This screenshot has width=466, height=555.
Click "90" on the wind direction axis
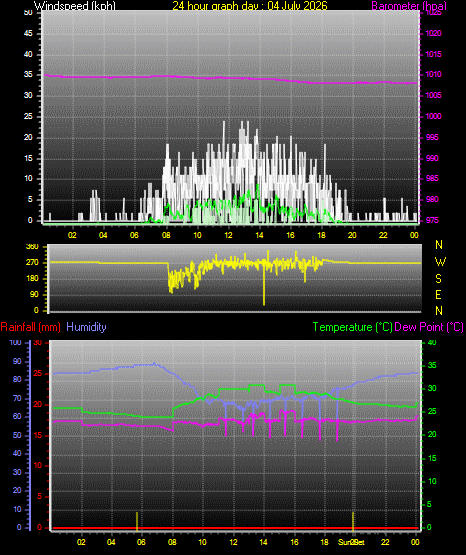pos(34,294)
